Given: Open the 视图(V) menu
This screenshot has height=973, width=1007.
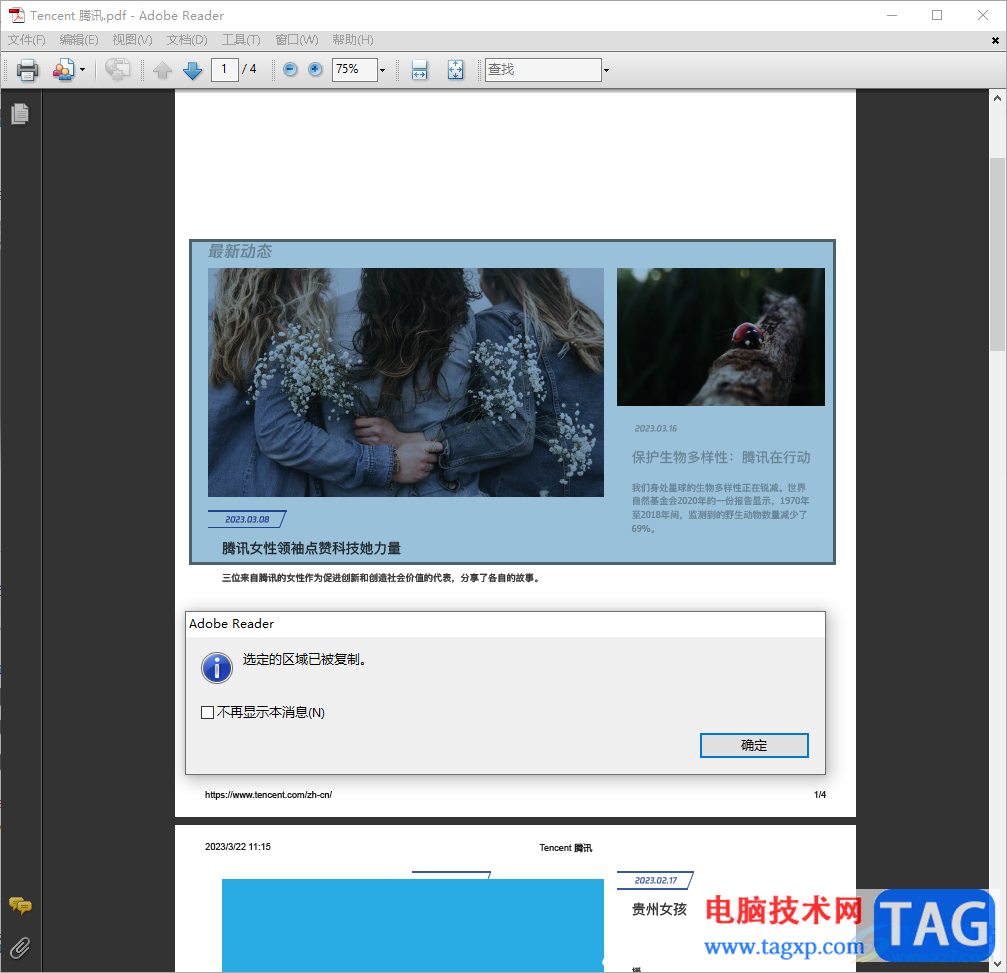Looking at the screenshot, I should pos(132,40).
